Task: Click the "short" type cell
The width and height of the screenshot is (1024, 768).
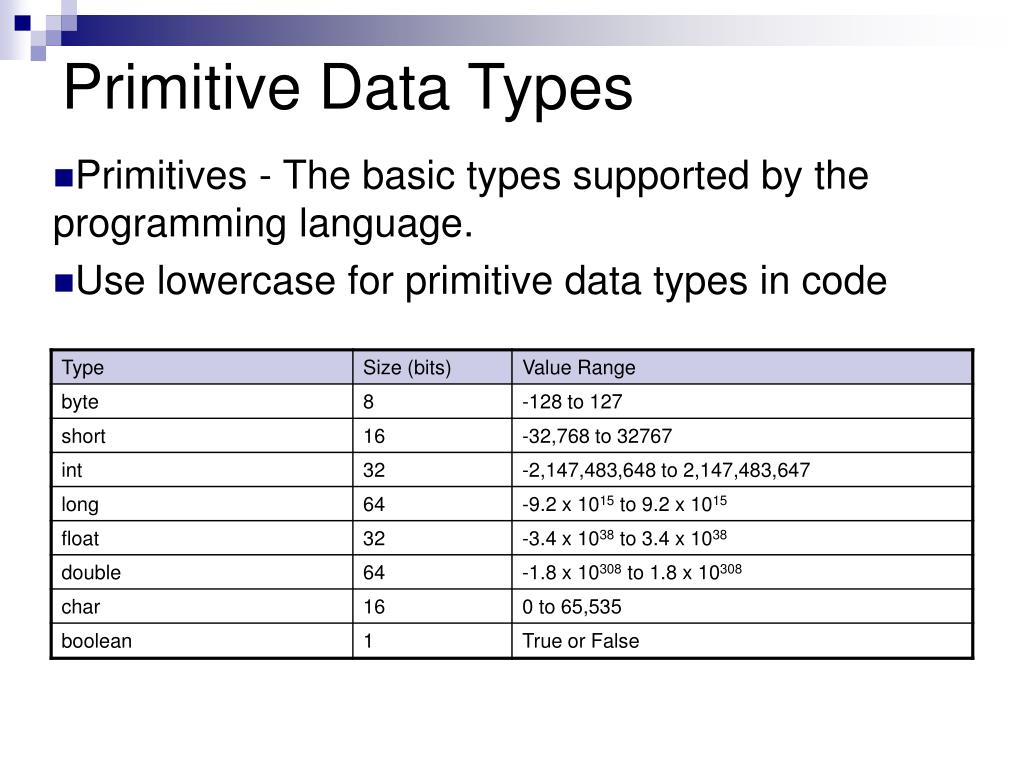Action: point(83,436)
